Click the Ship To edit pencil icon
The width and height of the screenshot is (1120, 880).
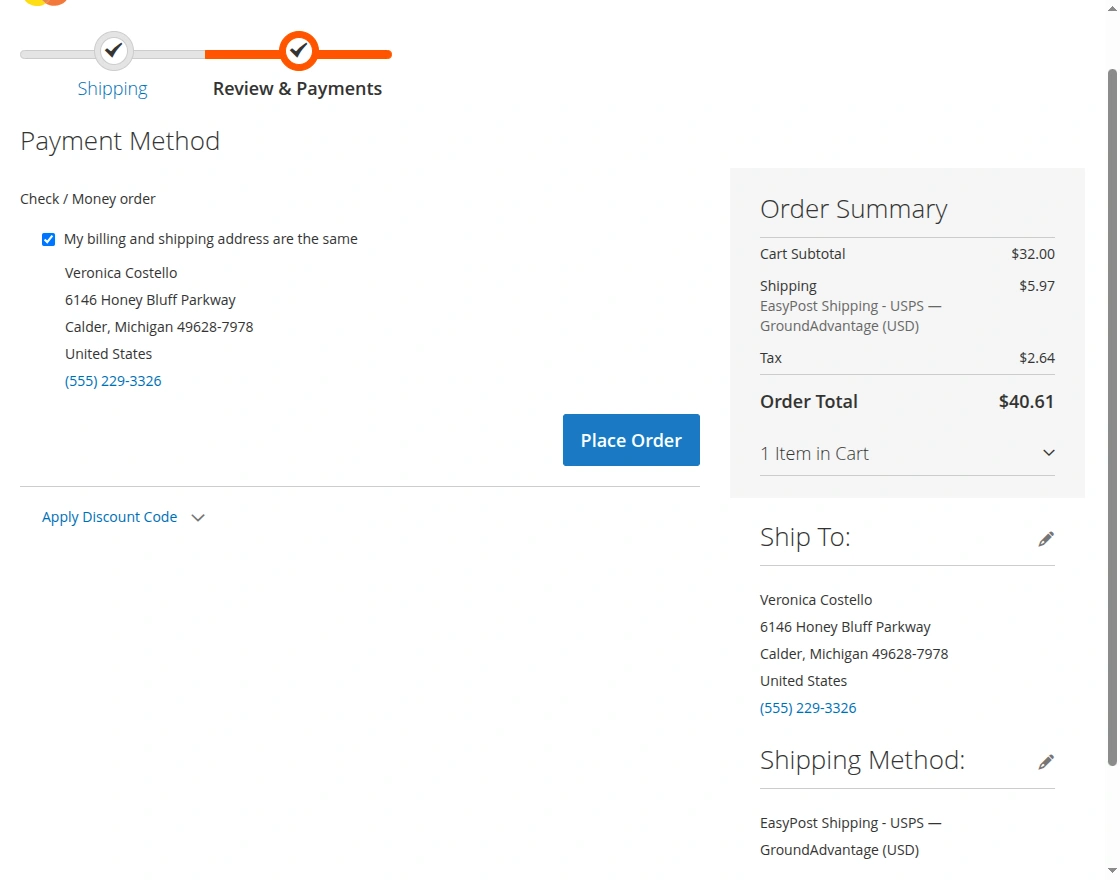pos(1046,539)
